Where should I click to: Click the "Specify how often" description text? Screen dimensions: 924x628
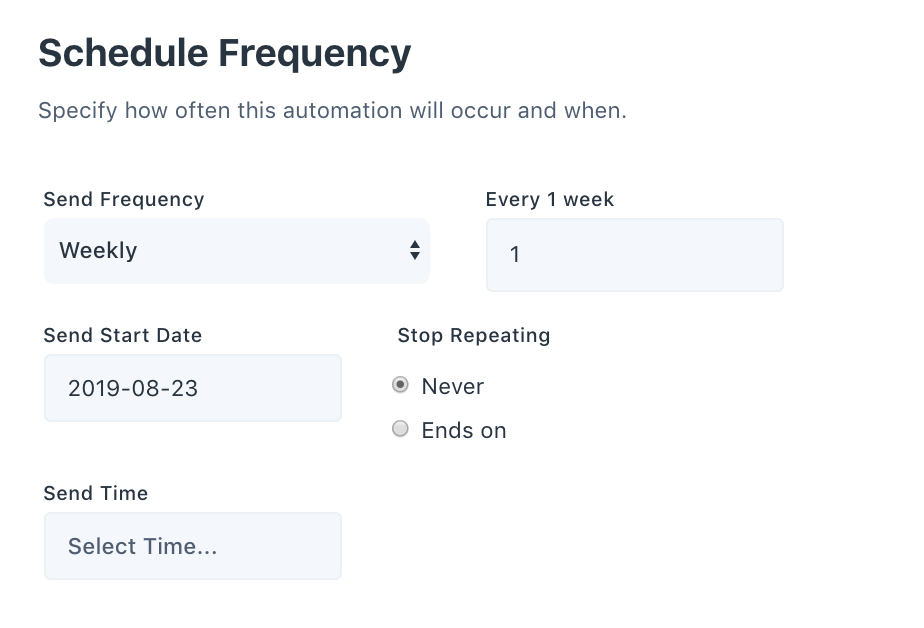pos(332,110)
